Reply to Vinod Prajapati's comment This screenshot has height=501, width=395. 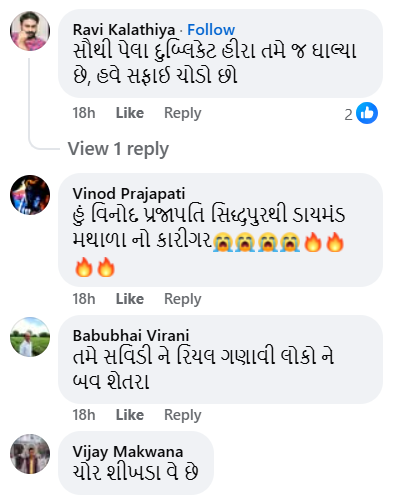[x=183, y=299]
